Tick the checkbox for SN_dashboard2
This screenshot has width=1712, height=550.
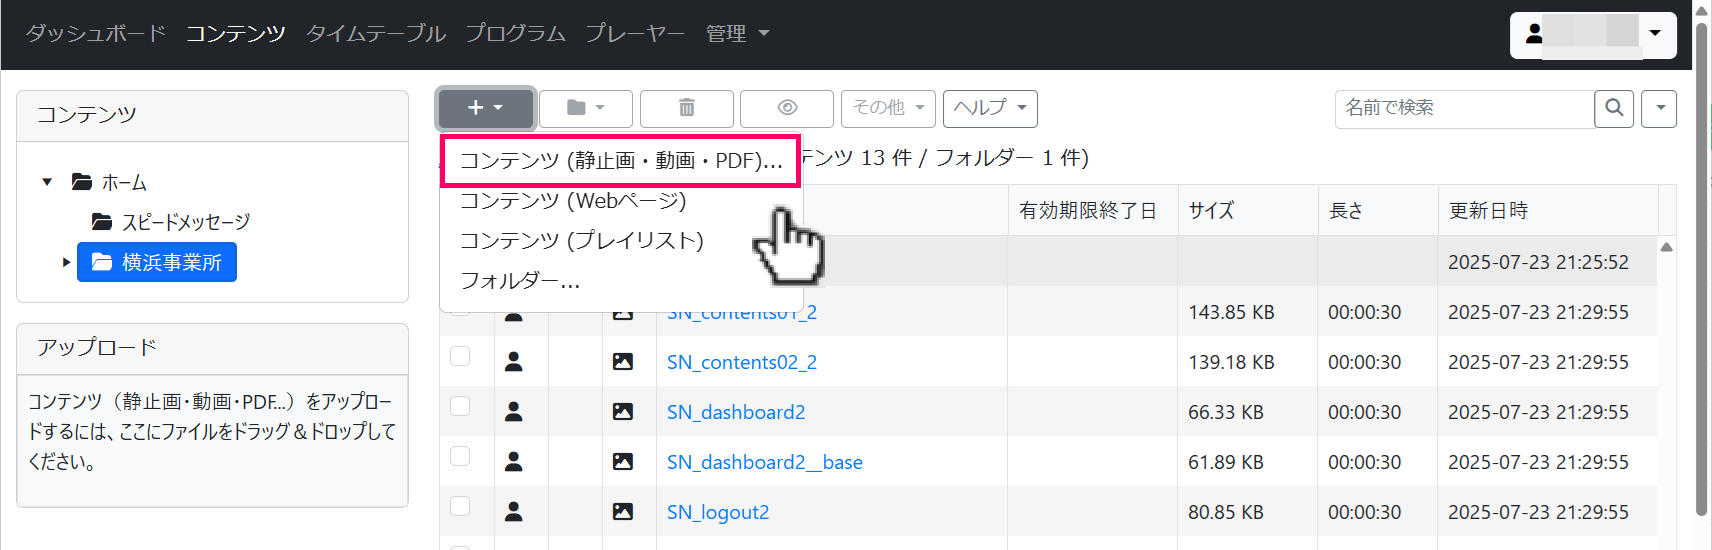[460, 406]
